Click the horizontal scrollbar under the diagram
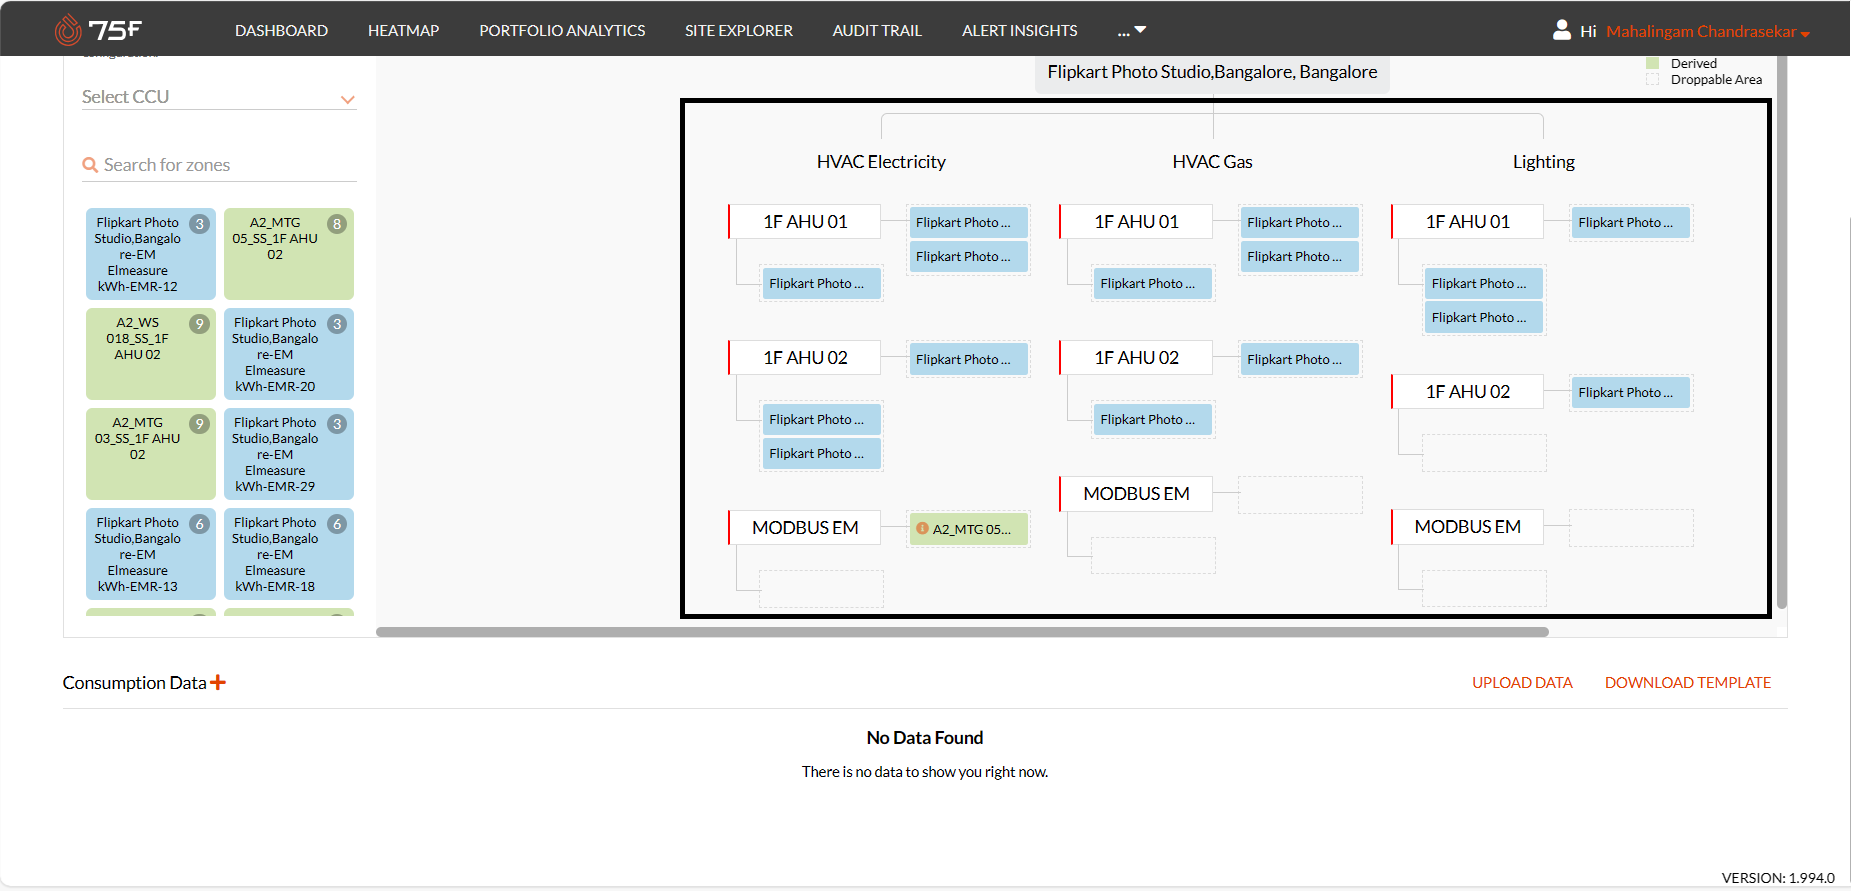 pyautogui.click(x=962, y=632)
